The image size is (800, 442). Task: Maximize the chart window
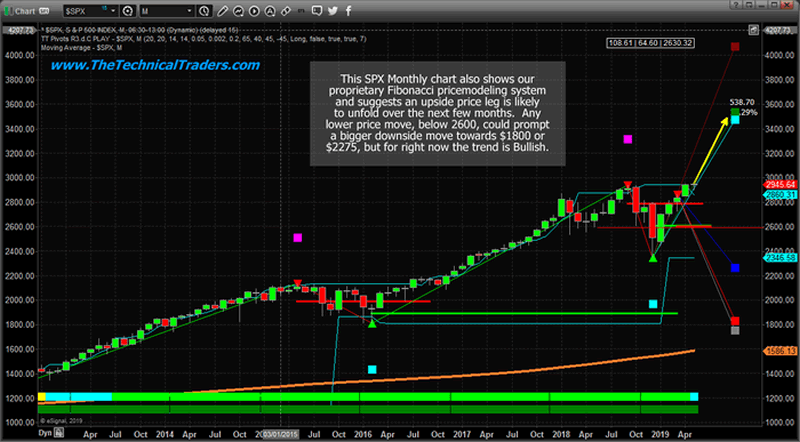(x=773, y=5)
